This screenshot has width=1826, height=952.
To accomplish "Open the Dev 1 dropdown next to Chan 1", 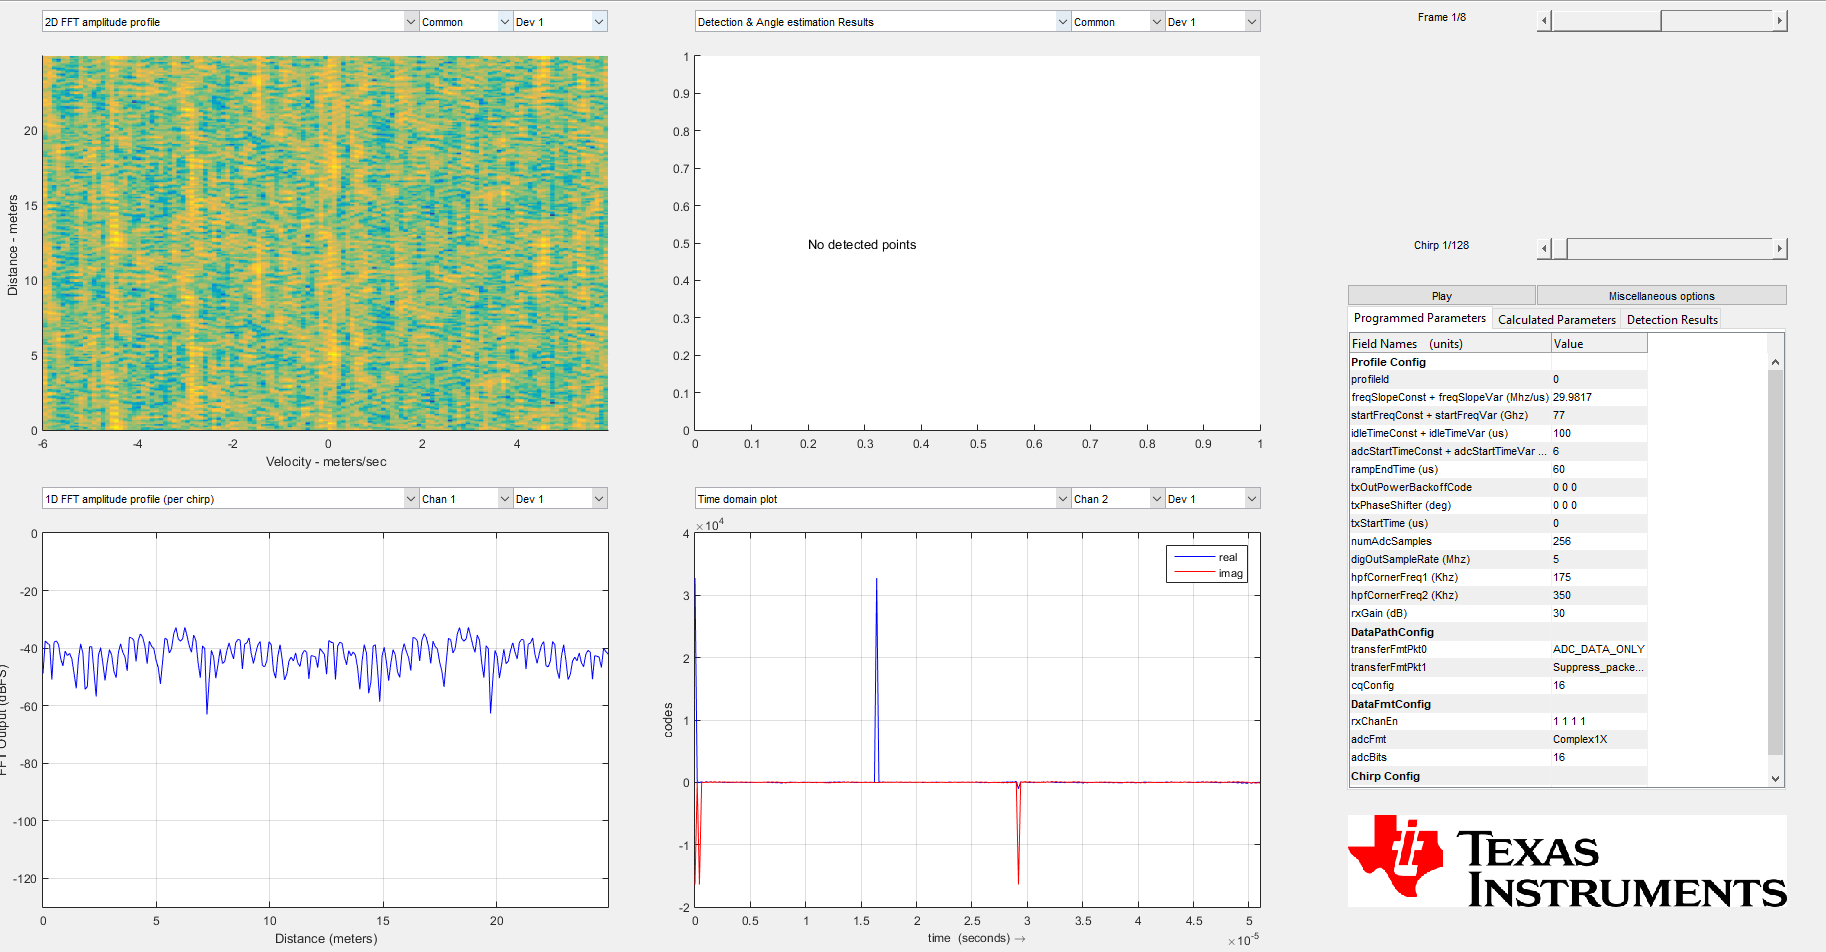I will tap(560, 498).
